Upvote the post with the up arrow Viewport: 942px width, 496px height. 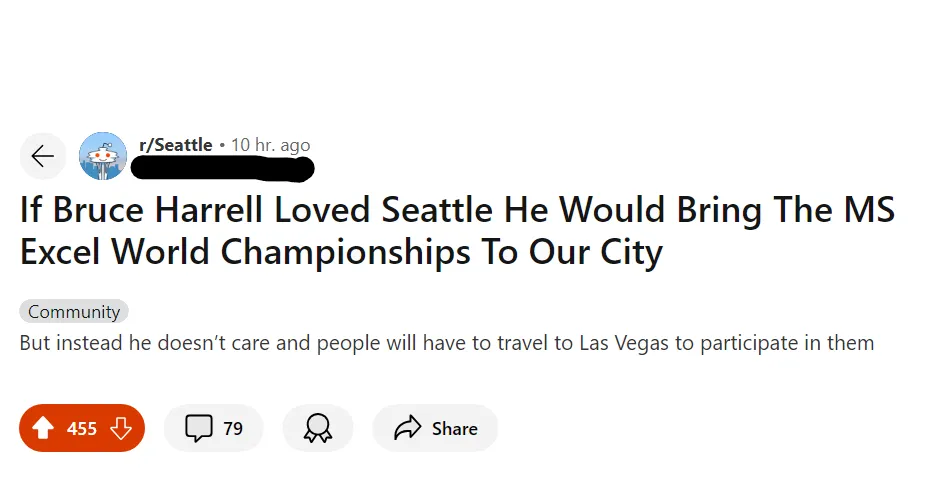pos(43,428)
